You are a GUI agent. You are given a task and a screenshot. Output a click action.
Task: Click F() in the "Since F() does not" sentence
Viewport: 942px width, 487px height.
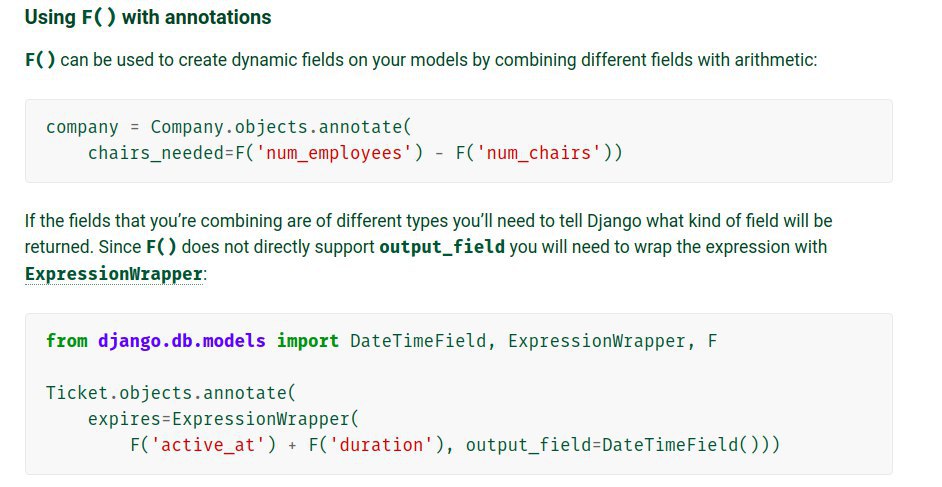pyautogui.click(x=164, y=246)
